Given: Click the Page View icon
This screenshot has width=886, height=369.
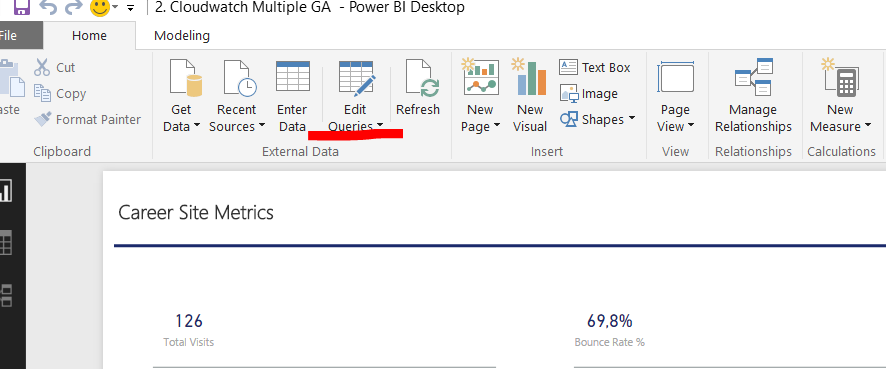Looking at the screenshot, I should (675, 78).
